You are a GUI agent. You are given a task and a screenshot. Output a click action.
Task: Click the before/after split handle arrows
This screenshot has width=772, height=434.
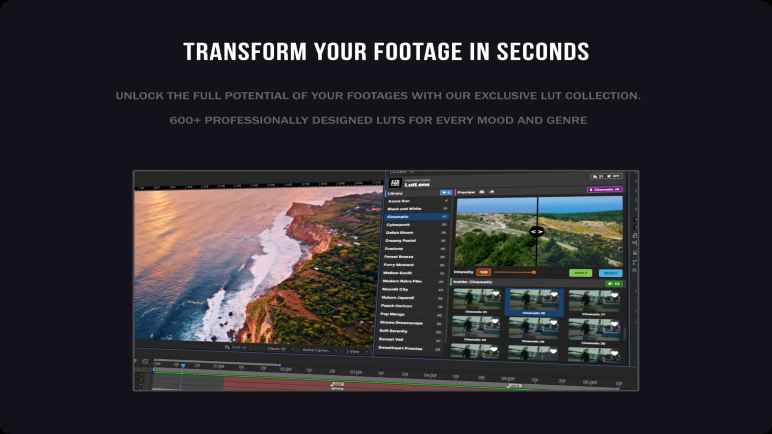tap(537, 231)
